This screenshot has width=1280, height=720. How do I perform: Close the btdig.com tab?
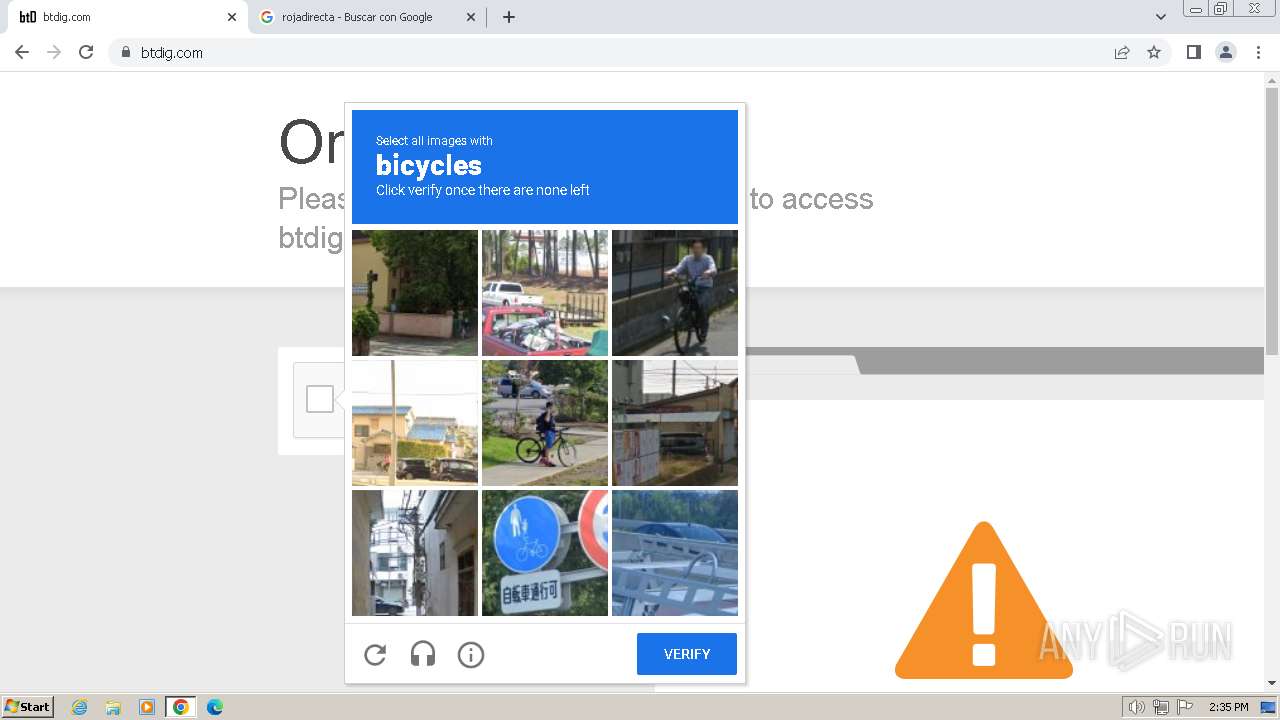tap(232, 17)
